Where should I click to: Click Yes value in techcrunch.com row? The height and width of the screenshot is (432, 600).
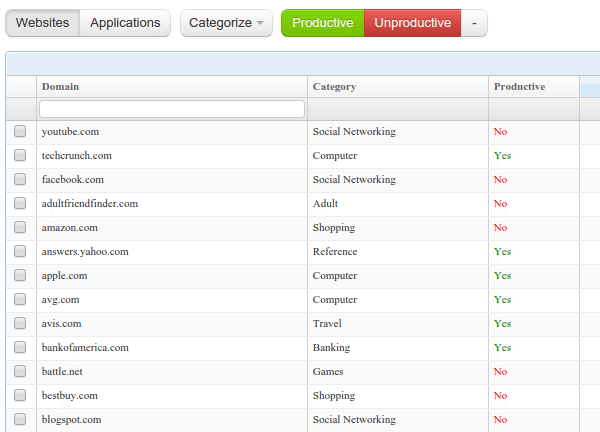[502, 156]
